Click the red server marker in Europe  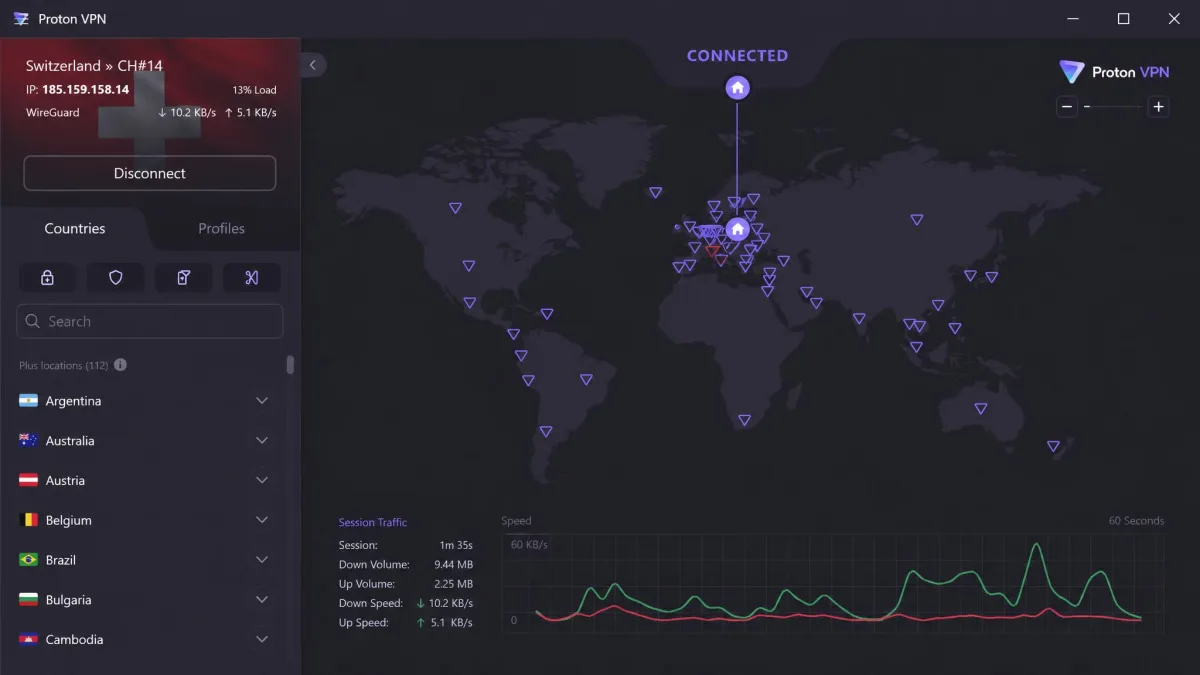712,251
